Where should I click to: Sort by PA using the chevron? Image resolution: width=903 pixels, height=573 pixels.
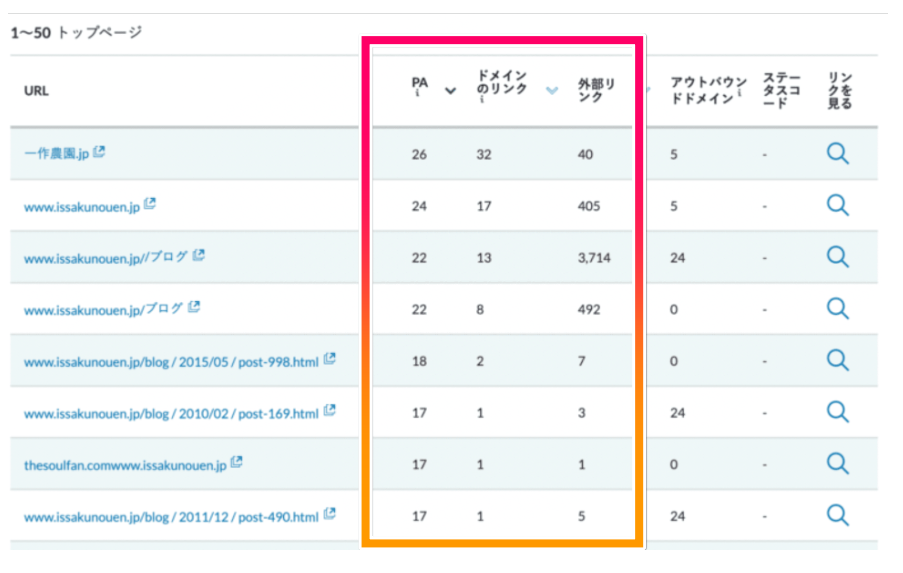click(450, 90)
